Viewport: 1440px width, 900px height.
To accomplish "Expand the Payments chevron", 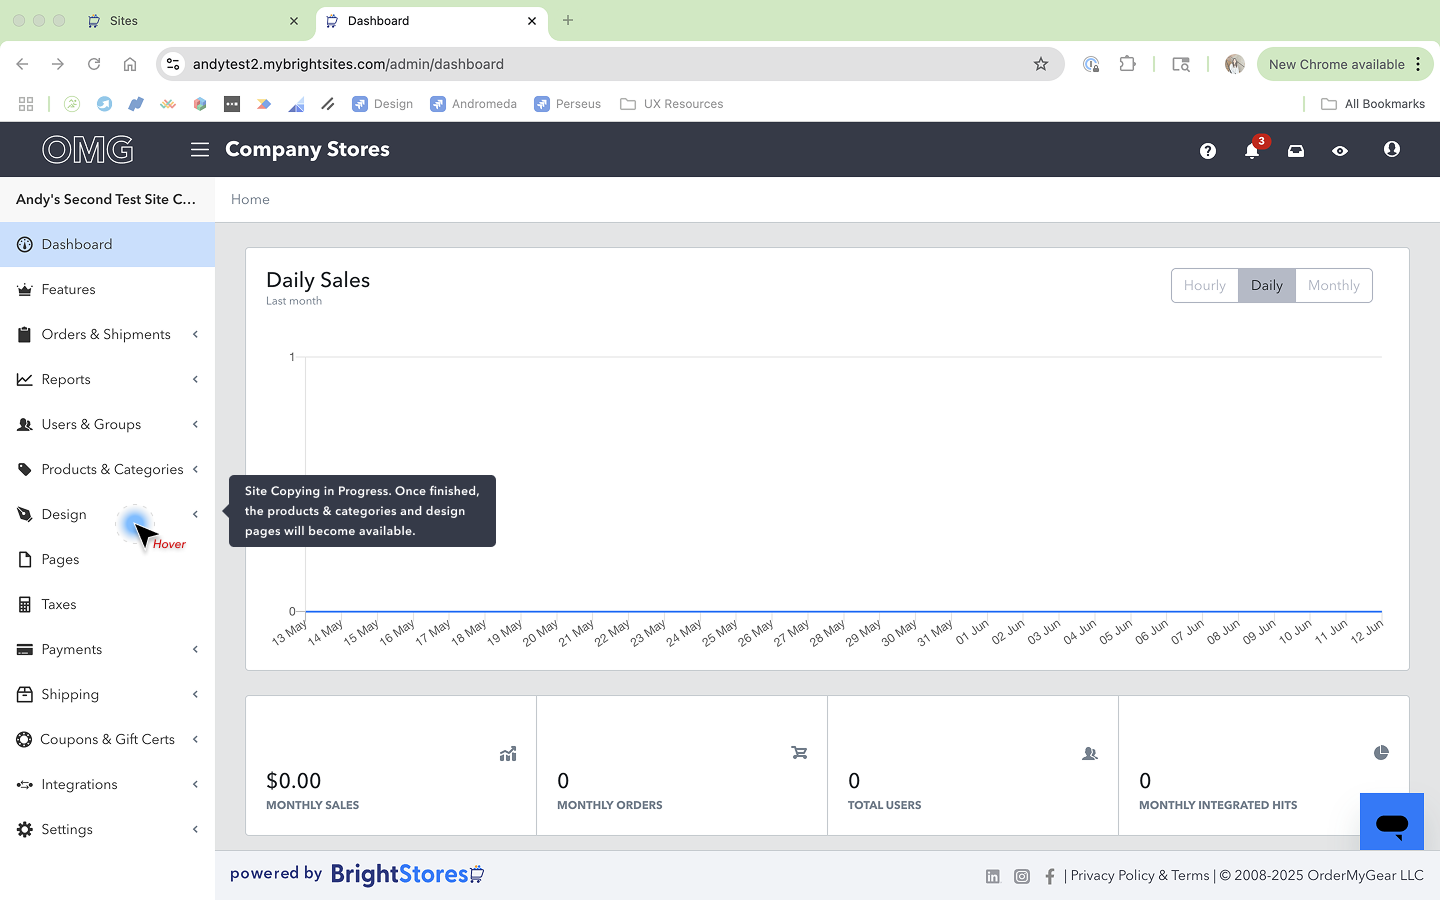I will click(x=195, y=650).
